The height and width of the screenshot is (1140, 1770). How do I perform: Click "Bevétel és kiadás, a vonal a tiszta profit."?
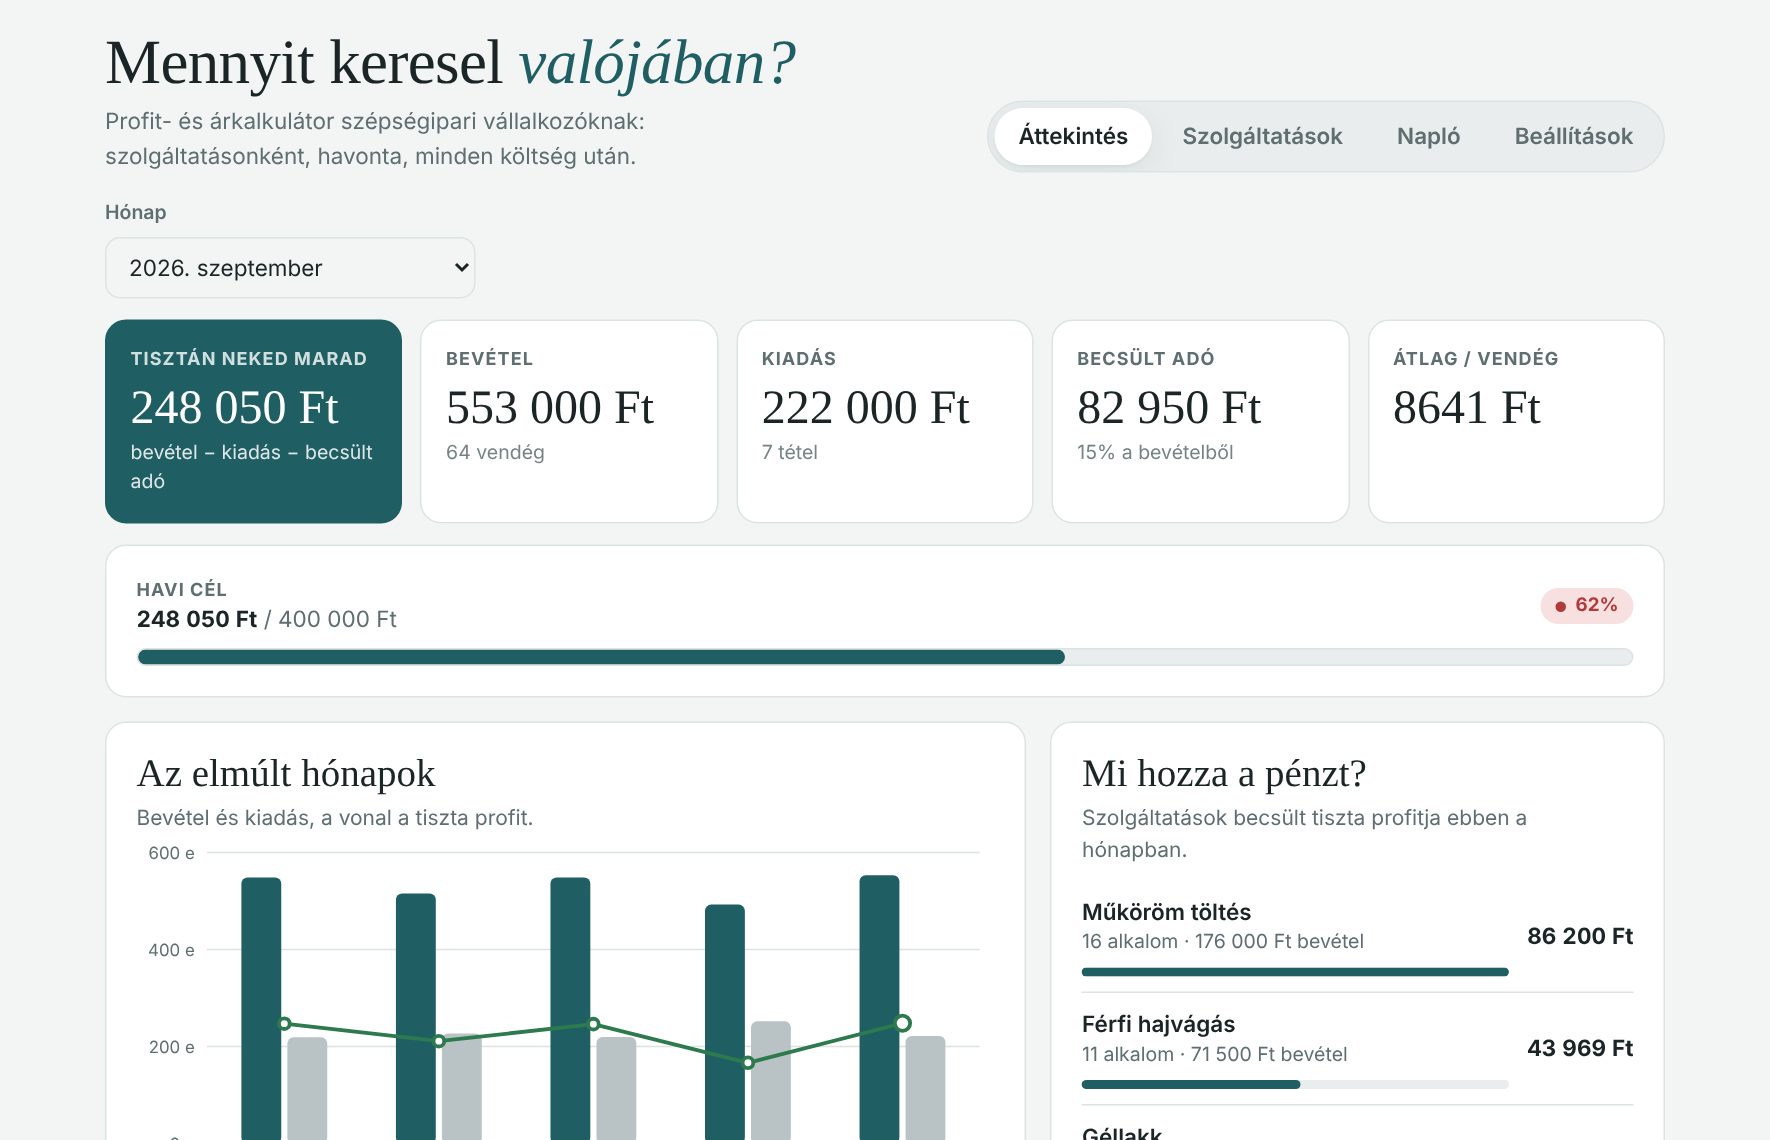point(335,818)
